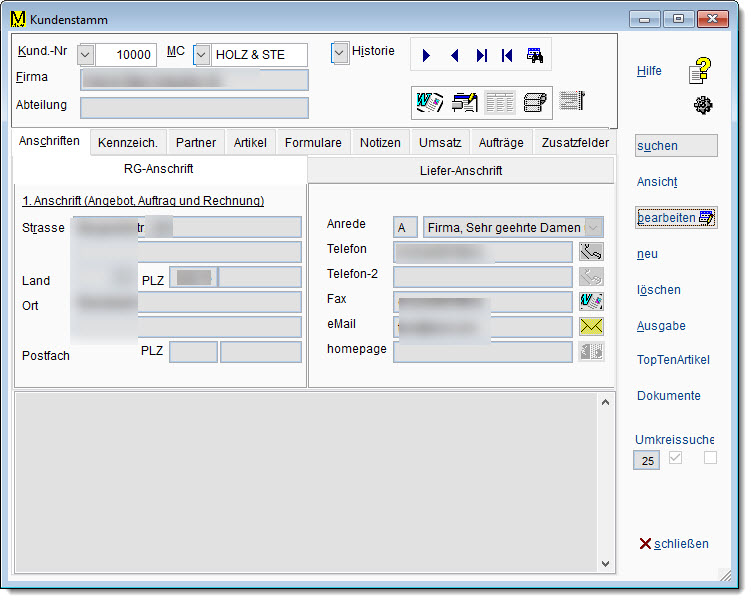The image size is (751, 601).
Task: Toggle the empty checkbox under Umkreissuche
Action: click(x=710, y=459)
